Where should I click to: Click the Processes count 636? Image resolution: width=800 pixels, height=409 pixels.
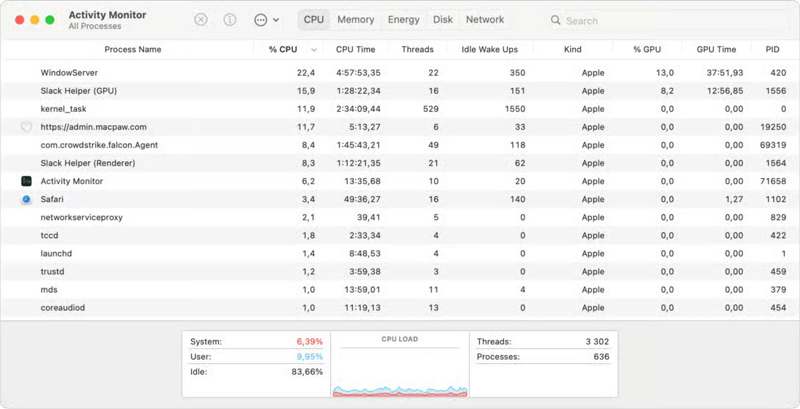click(602, 356)
